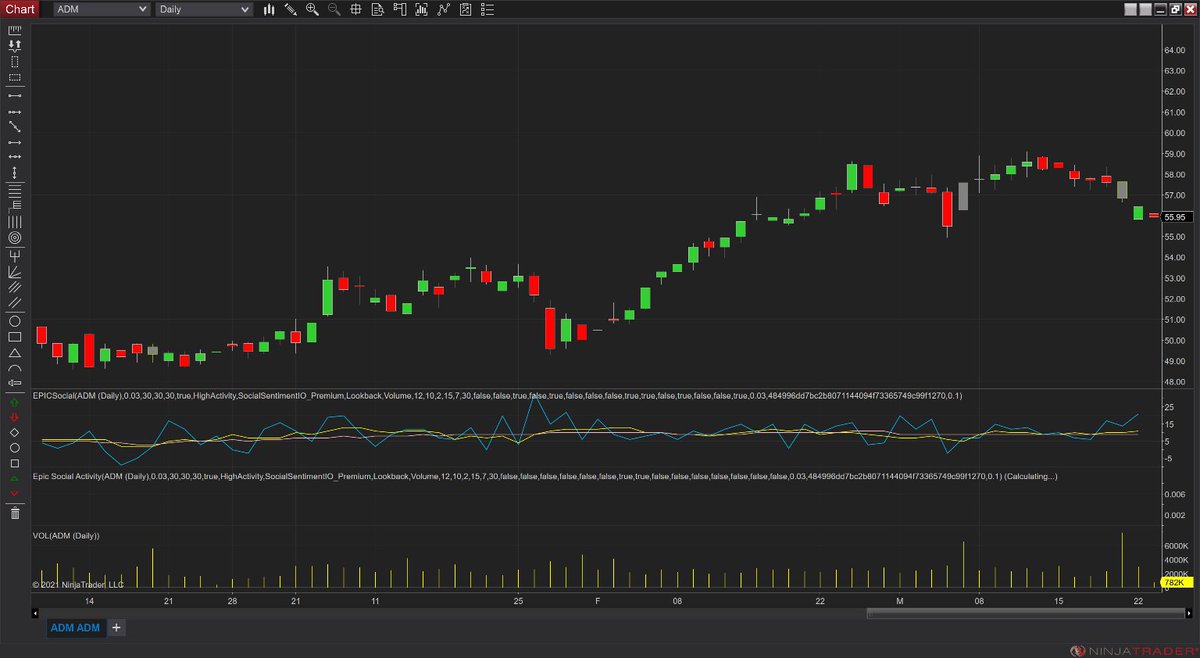Place a red Arrow Down marker
Viewport: 1200px width, 658px height.
(x=15, y=416)
